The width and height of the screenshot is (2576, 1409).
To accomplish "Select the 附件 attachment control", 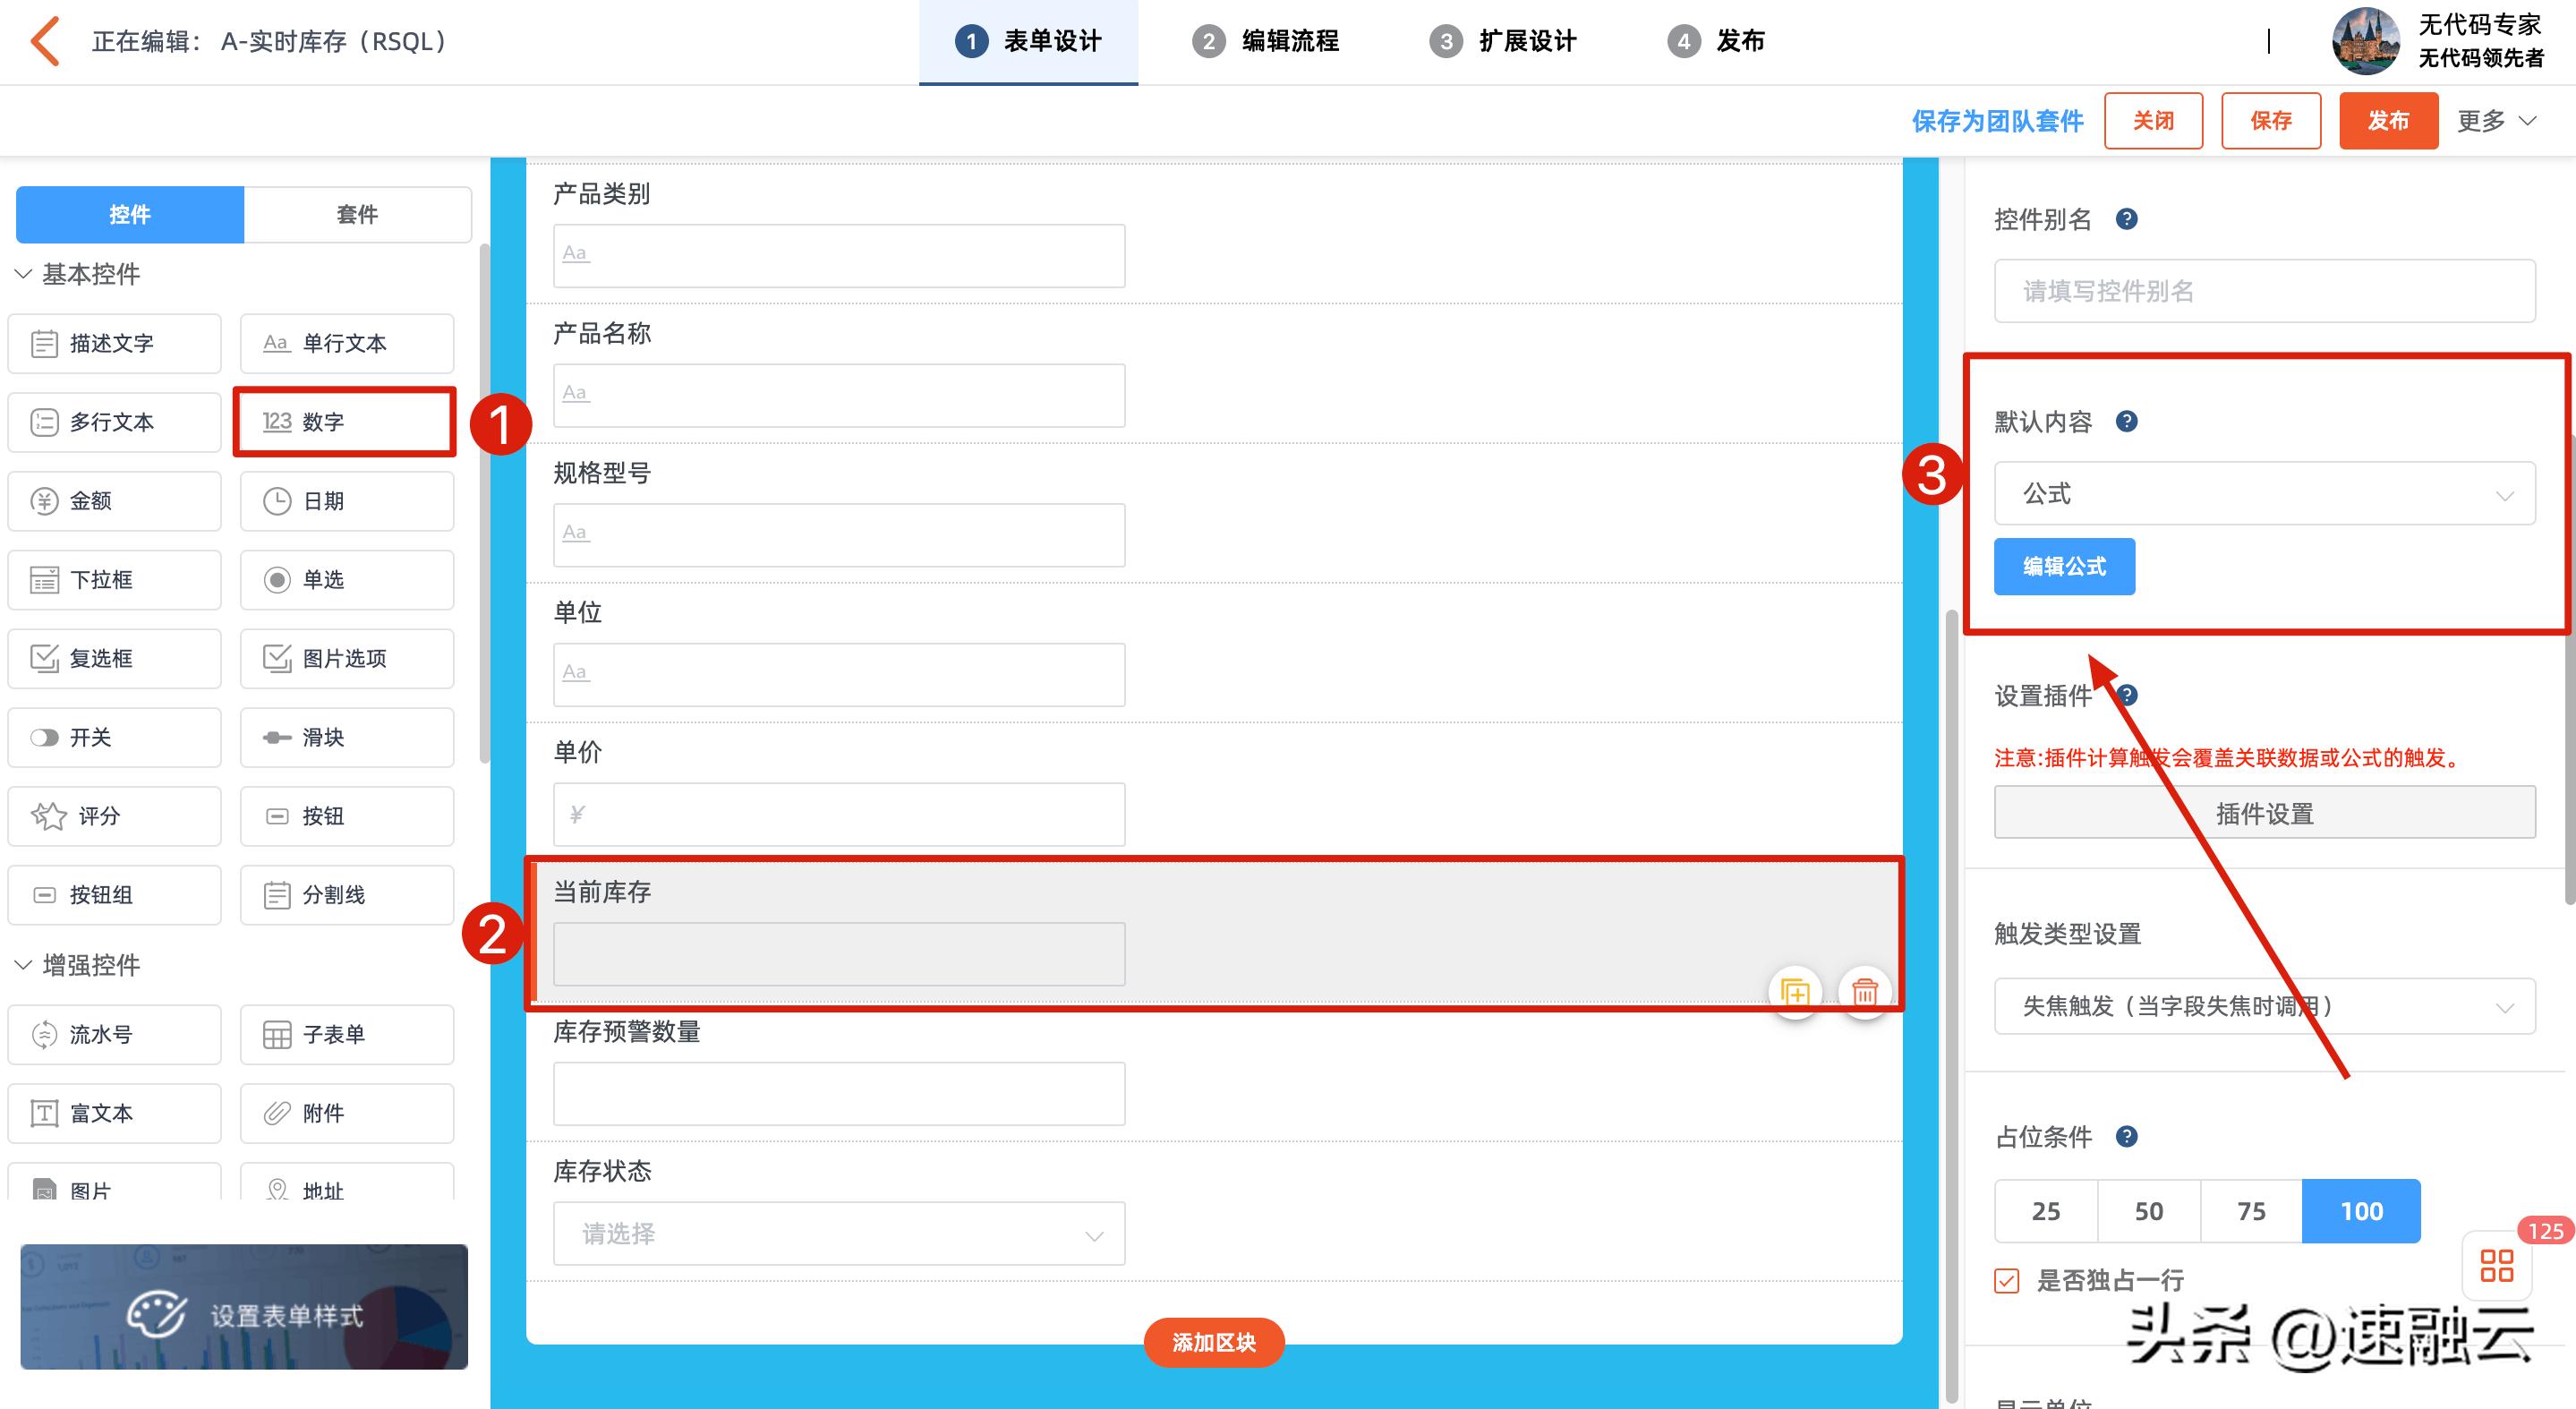I will click(x=346, y=1113).
